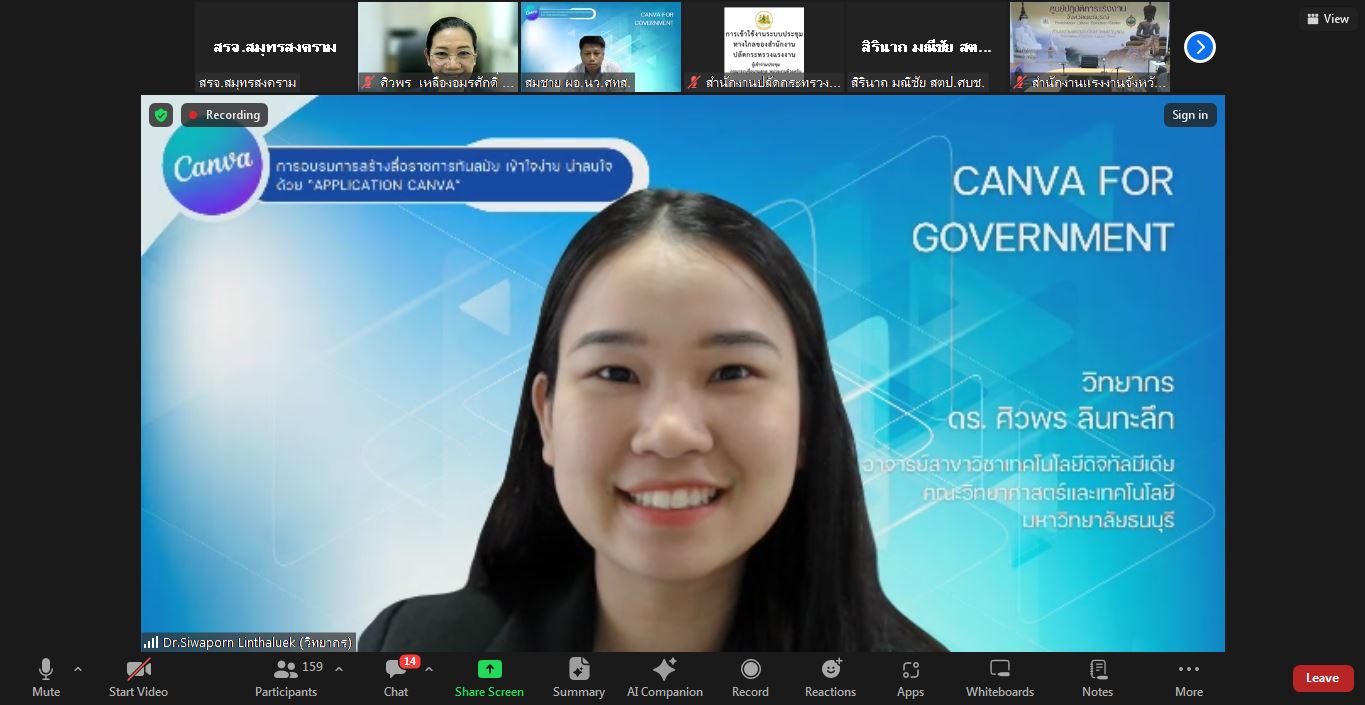The height and width of the screenshot is (705, 1365).
Task: Click the muted mic icon on สำนักงานแรงงานจังหวัด tile
Action: pos(1020,83)
